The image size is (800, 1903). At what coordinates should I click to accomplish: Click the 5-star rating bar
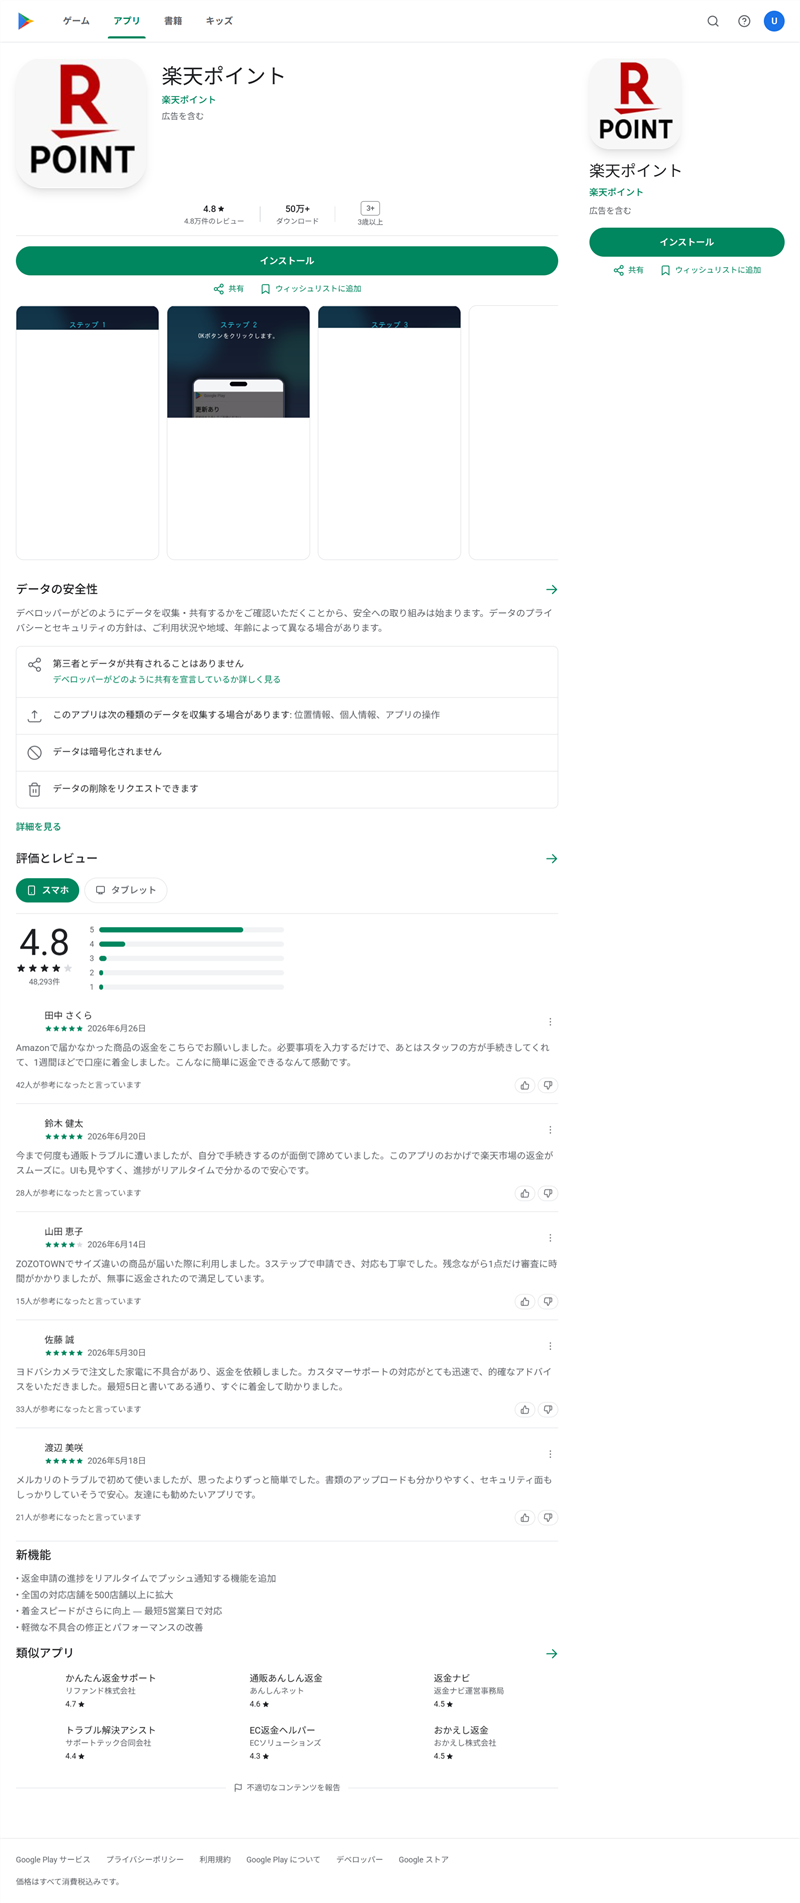191,930
